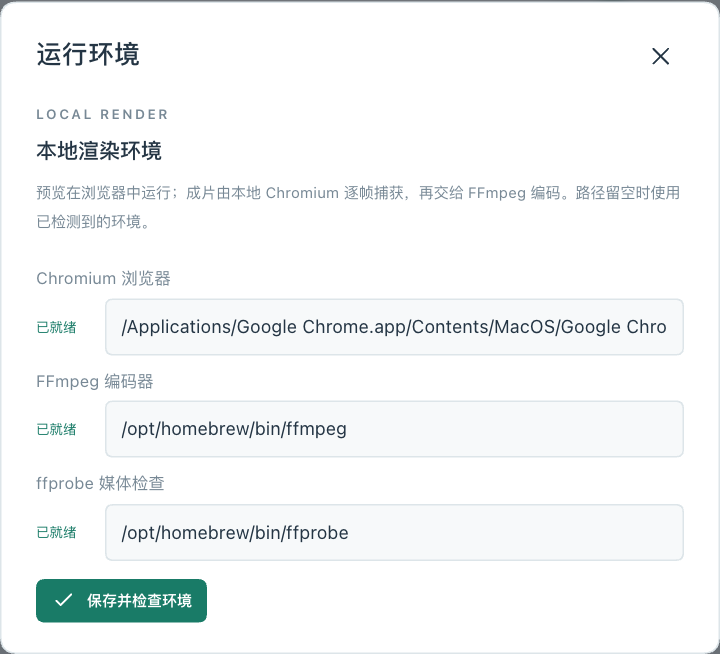Click the 运行环境 dialog title
This screenshot has height=654, width=720.
click(88, 55)
